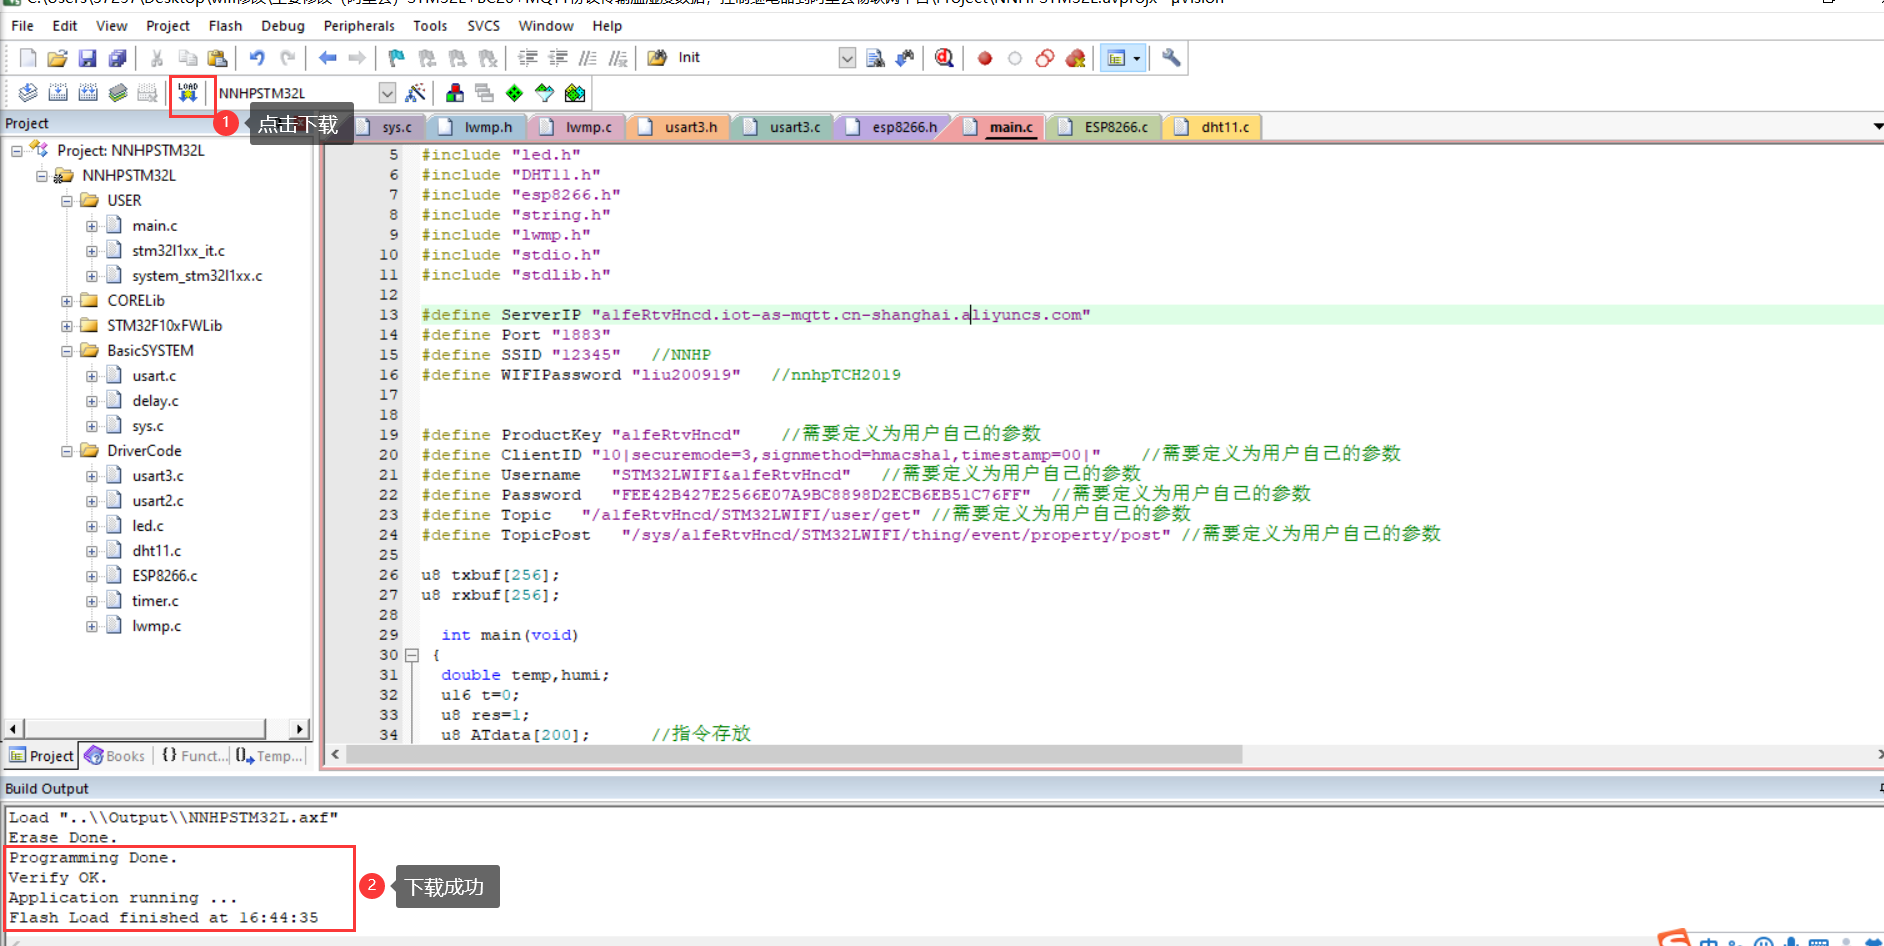Click the Undo arrow icon
This screenshot has width=1884, height=946.
[257, 58]
